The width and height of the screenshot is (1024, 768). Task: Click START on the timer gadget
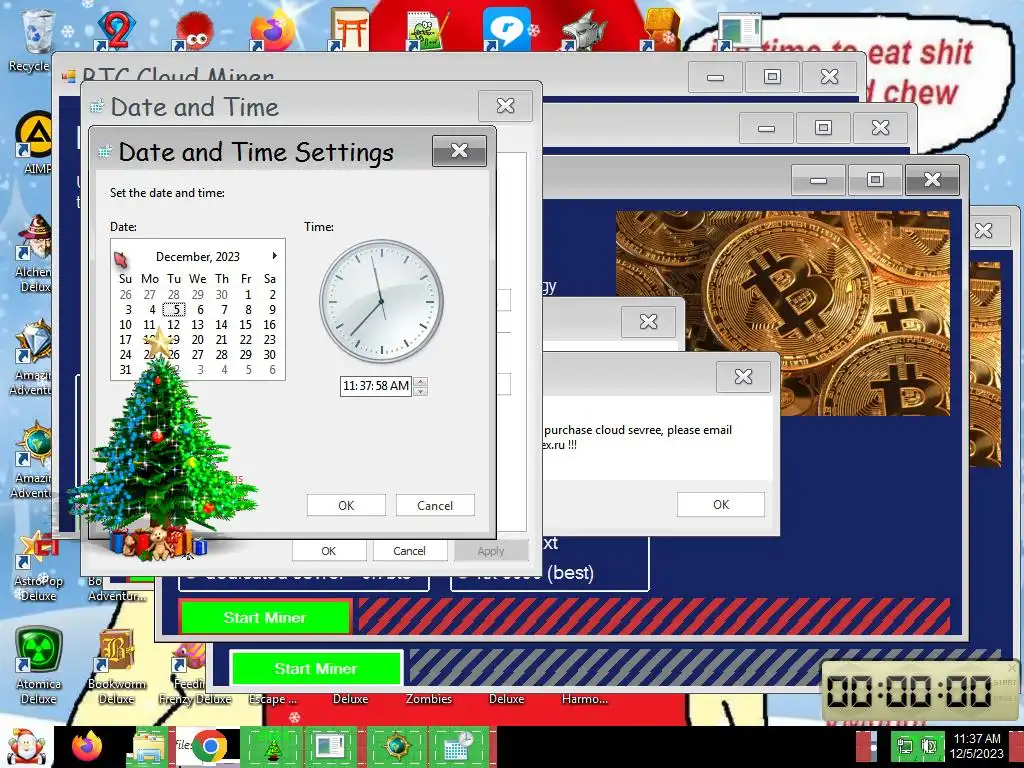[1004, 682]
